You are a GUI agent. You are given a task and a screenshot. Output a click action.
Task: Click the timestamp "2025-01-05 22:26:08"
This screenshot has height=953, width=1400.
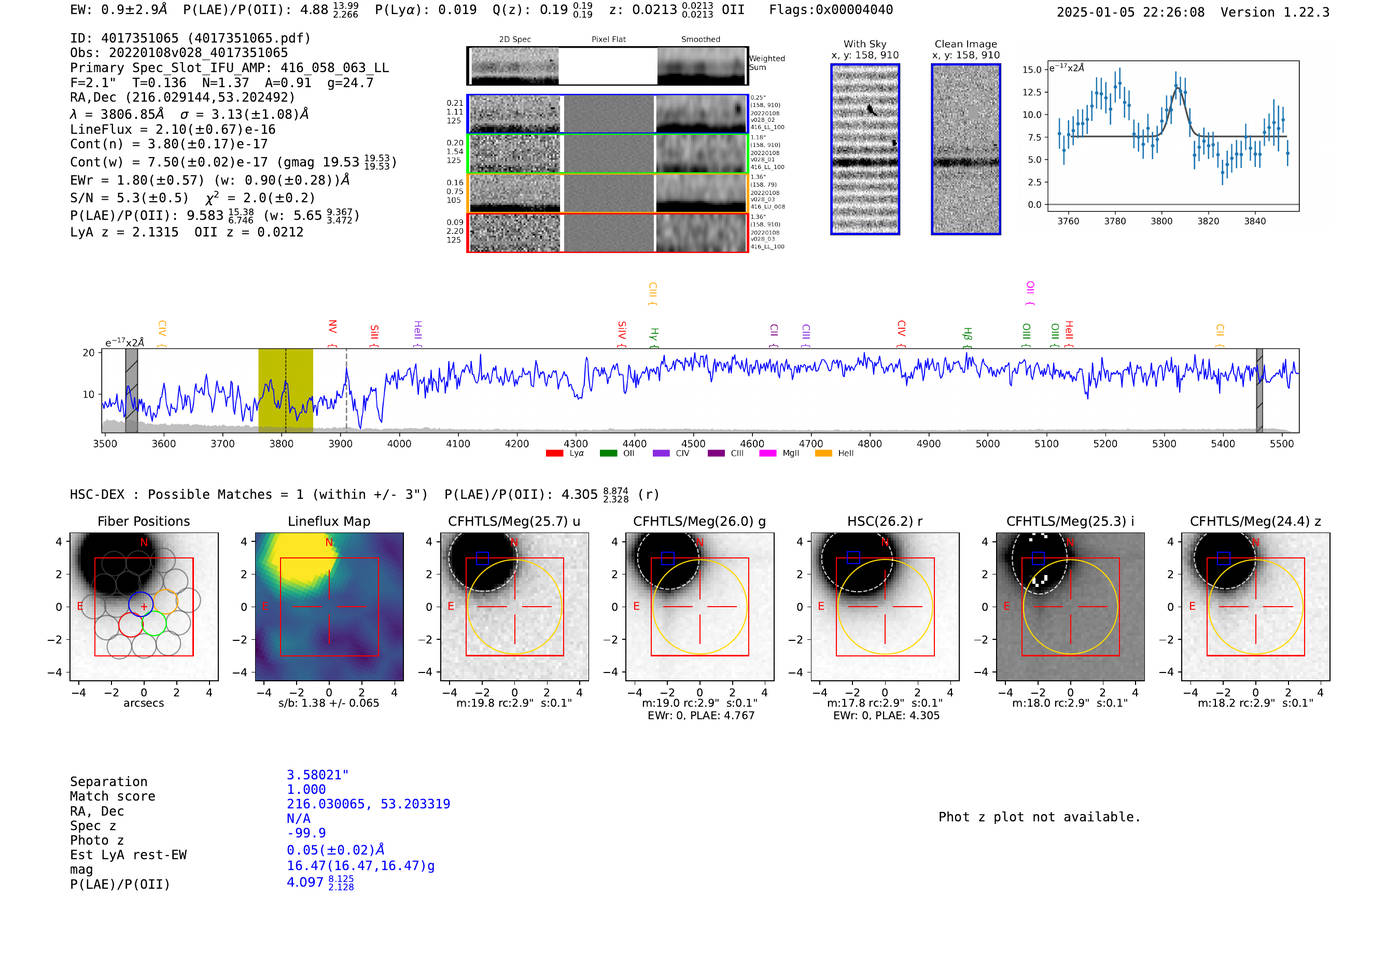tap(1131, 12)
